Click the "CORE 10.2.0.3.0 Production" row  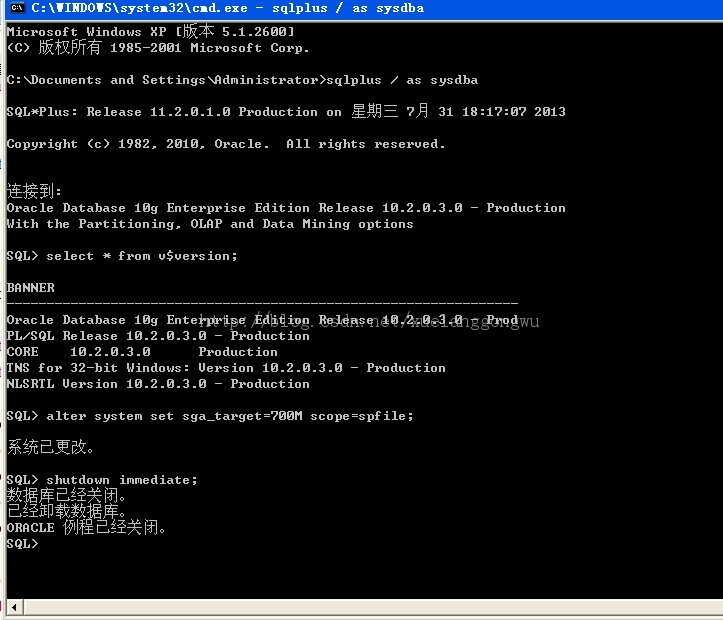(x=142, y=352)
